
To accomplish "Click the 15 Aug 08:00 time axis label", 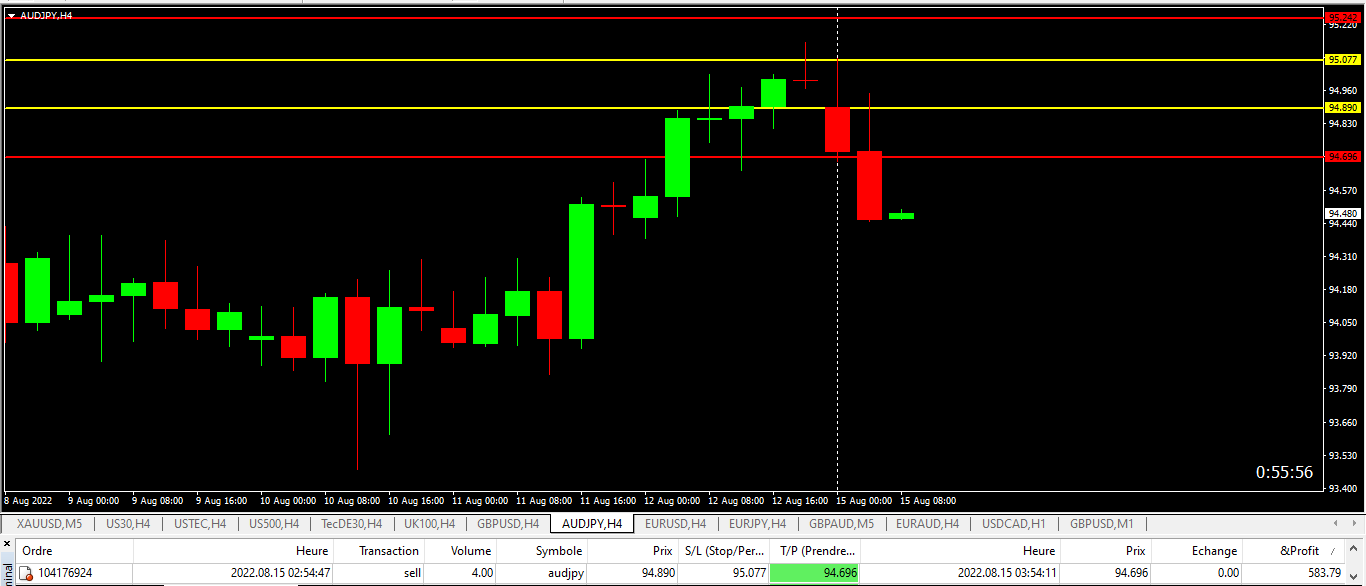I will click(928, 500).
